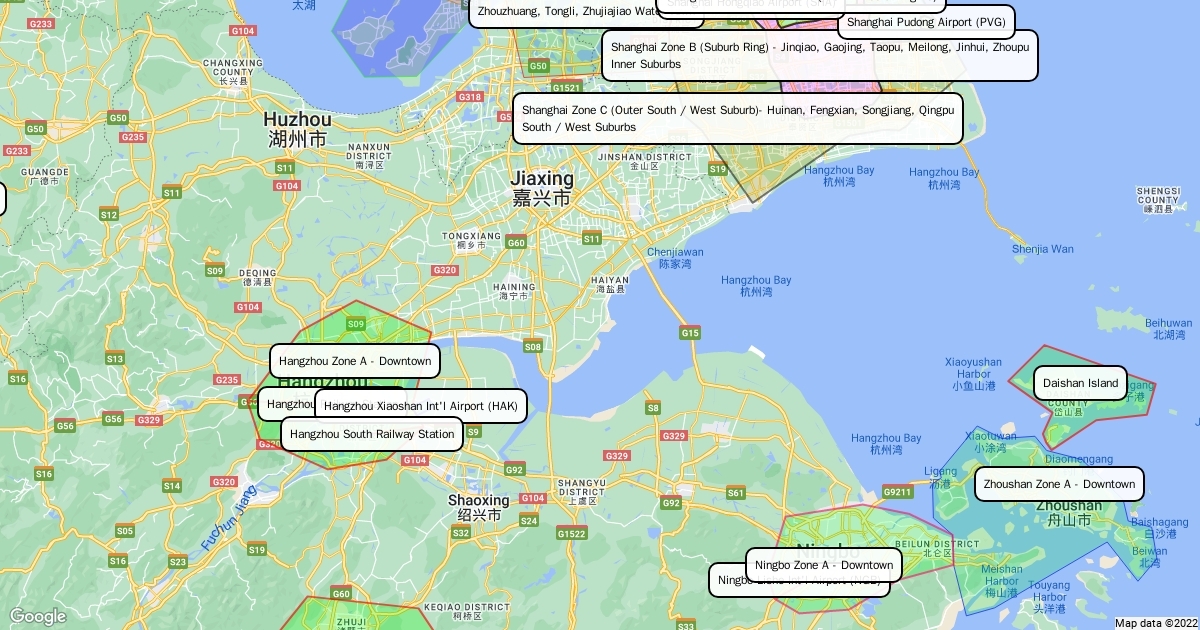The height and width of the screenshot is (630, 1200).
Task: Select the Ningbo Zone A - Downtown label
Action: [x=824, y=565]
